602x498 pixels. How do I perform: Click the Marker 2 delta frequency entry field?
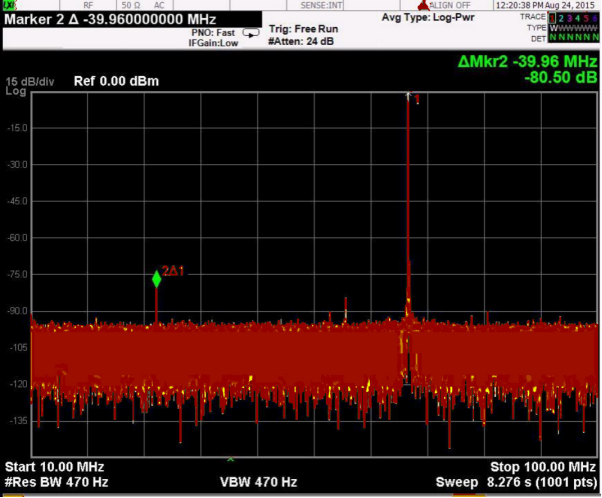[110, 19]
